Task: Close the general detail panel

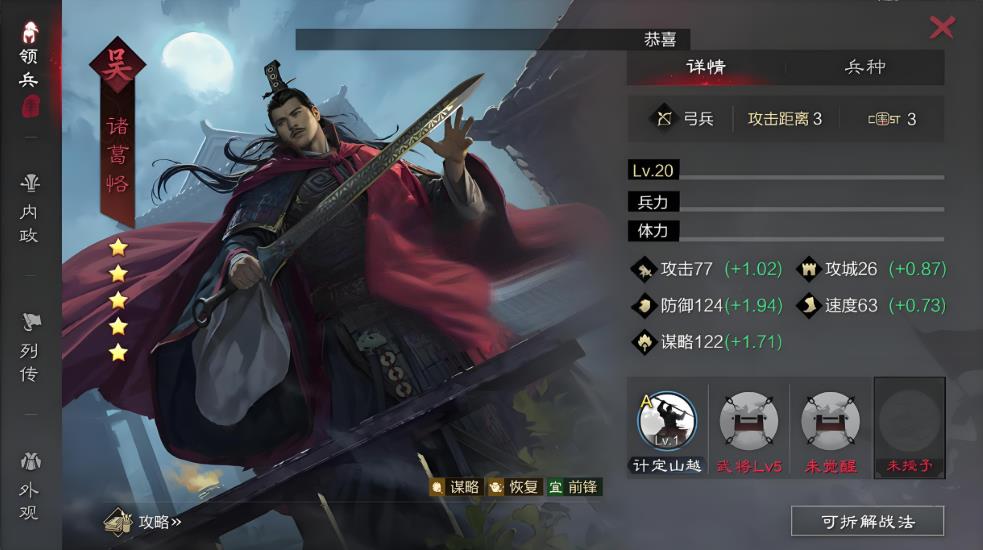Action: [942, 28]
